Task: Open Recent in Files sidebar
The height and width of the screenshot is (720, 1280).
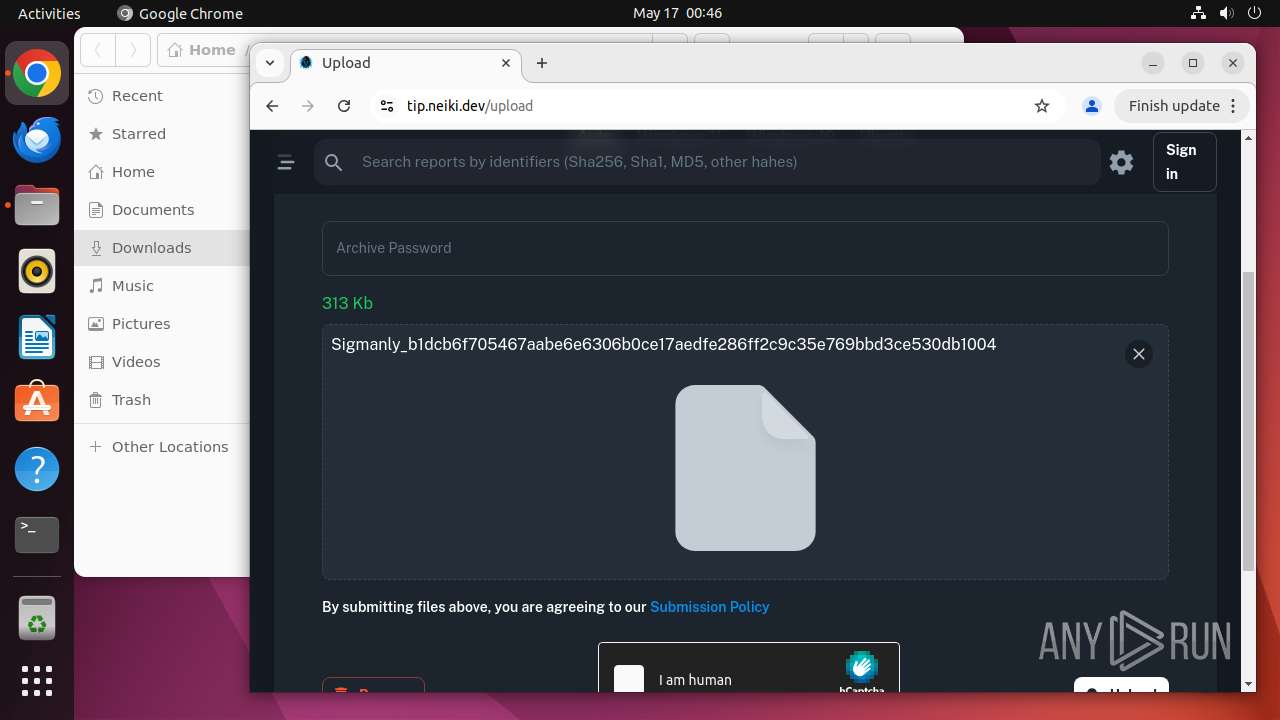Action: coord(162,96)
